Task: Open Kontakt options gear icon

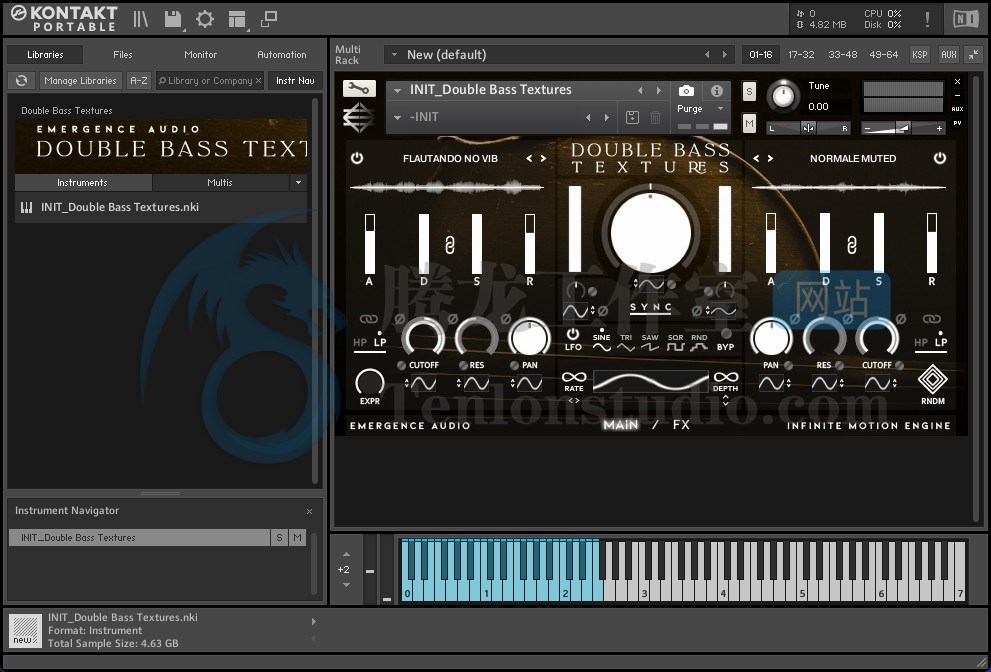Action: pyautogui.click(x=205, y=19)
